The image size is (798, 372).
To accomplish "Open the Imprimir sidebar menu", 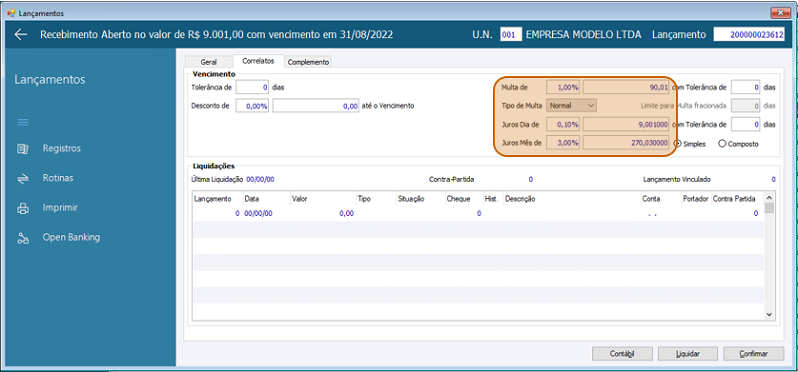I will click(x=60, y=208).
